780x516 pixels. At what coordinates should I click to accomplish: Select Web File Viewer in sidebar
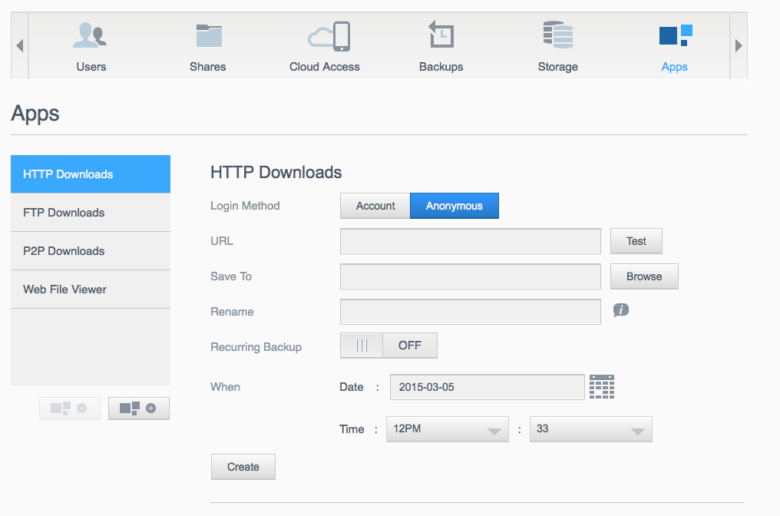coord(91,289)
